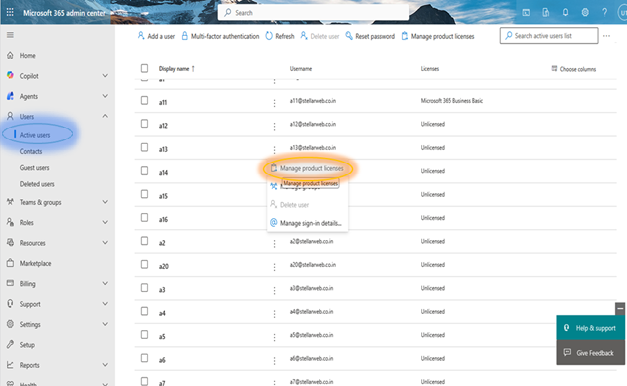Image resolution: width=627 pixels, height=386 pixels.
Task: Click the notification bell icon
Action: click(565, 12)
